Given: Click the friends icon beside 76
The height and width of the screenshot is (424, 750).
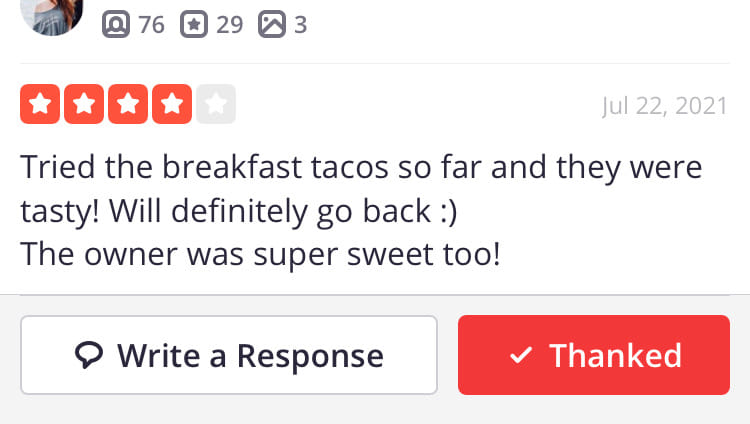Looking at the screenshot, I should click(116, 24).
